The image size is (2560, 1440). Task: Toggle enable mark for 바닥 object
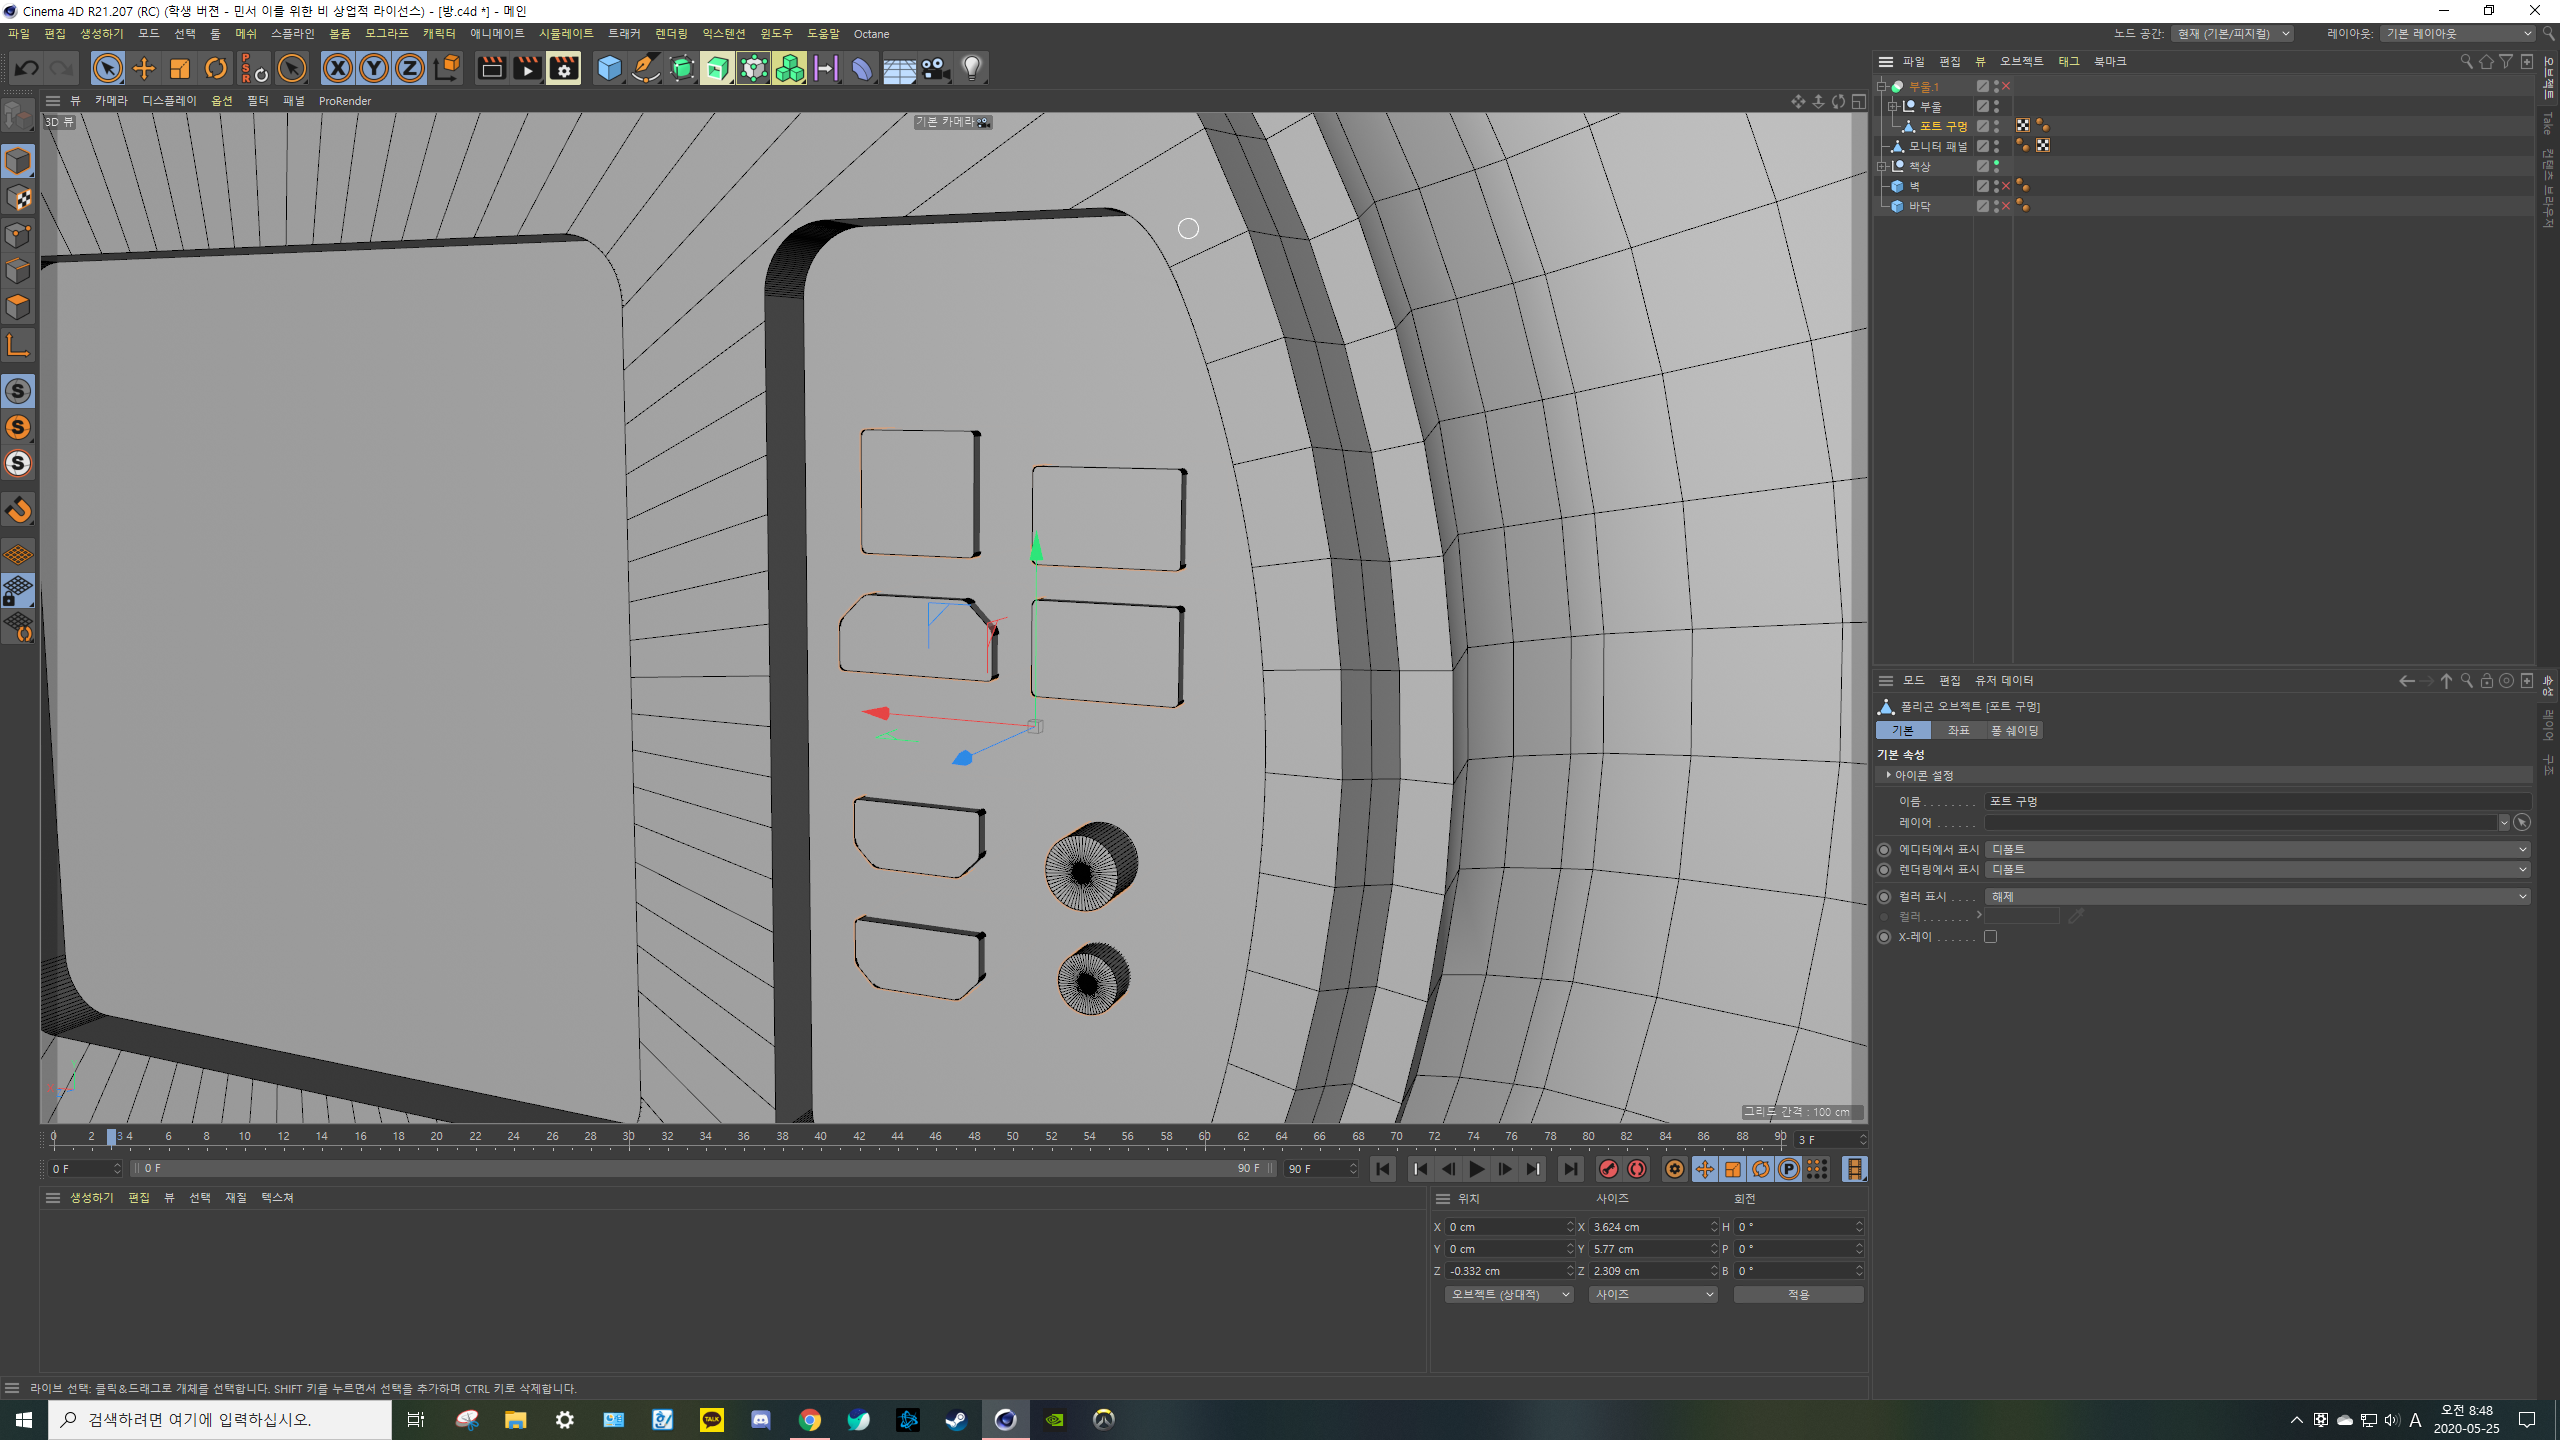(2006, 207)
